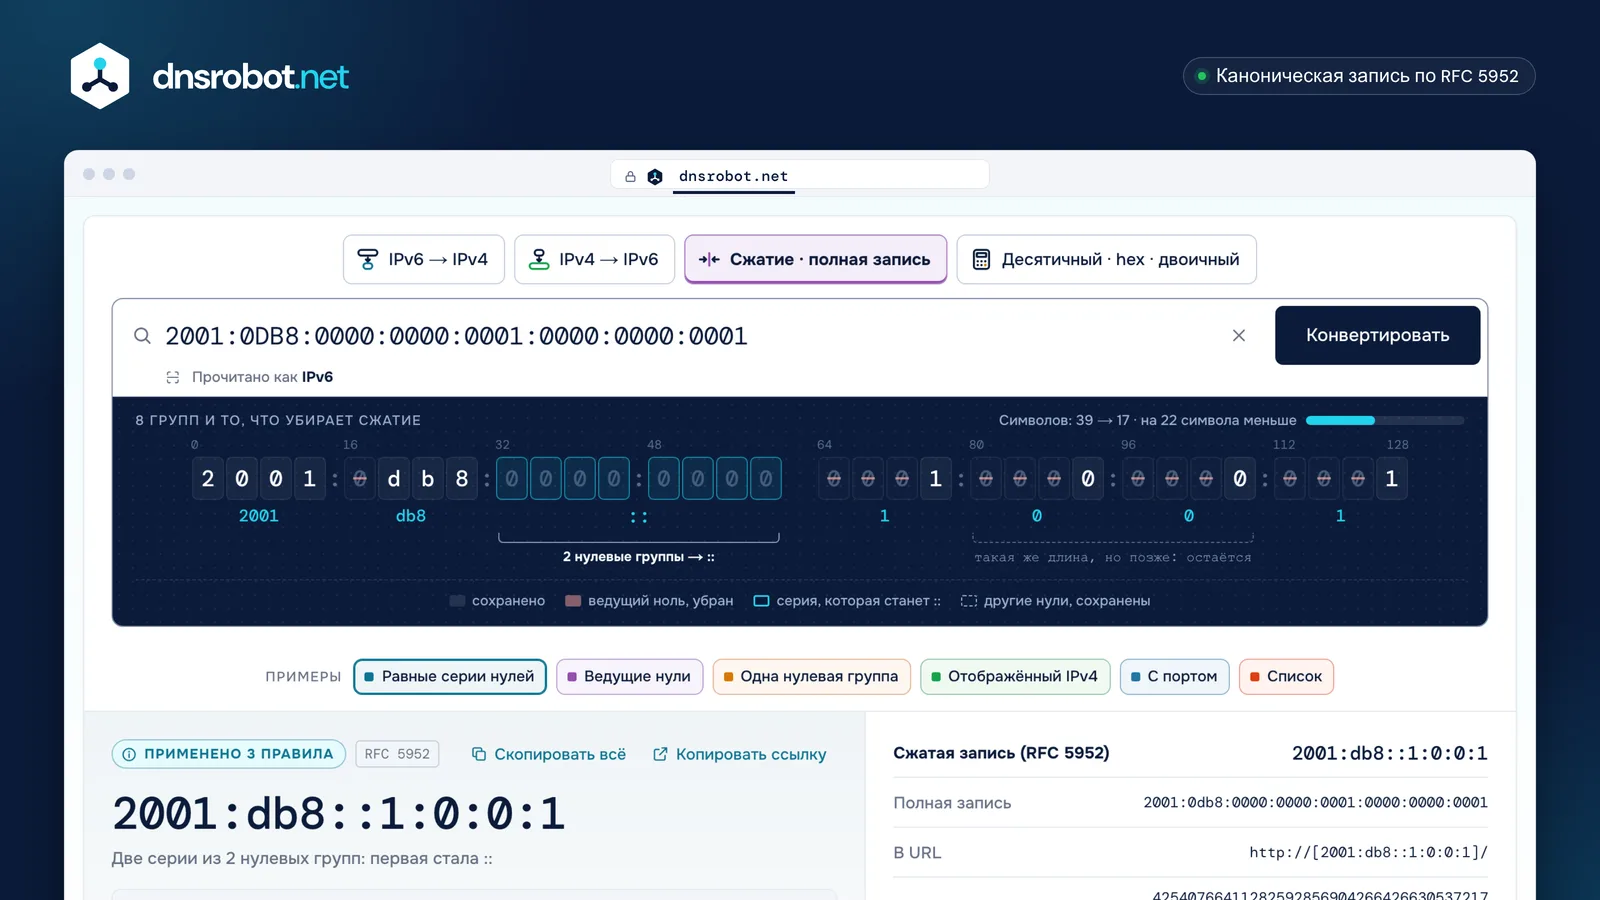Click the ведущий ноль, убран legend swatch
Image resolution: width=1600 pixels, height=900 pixels.
coord(573,601)
